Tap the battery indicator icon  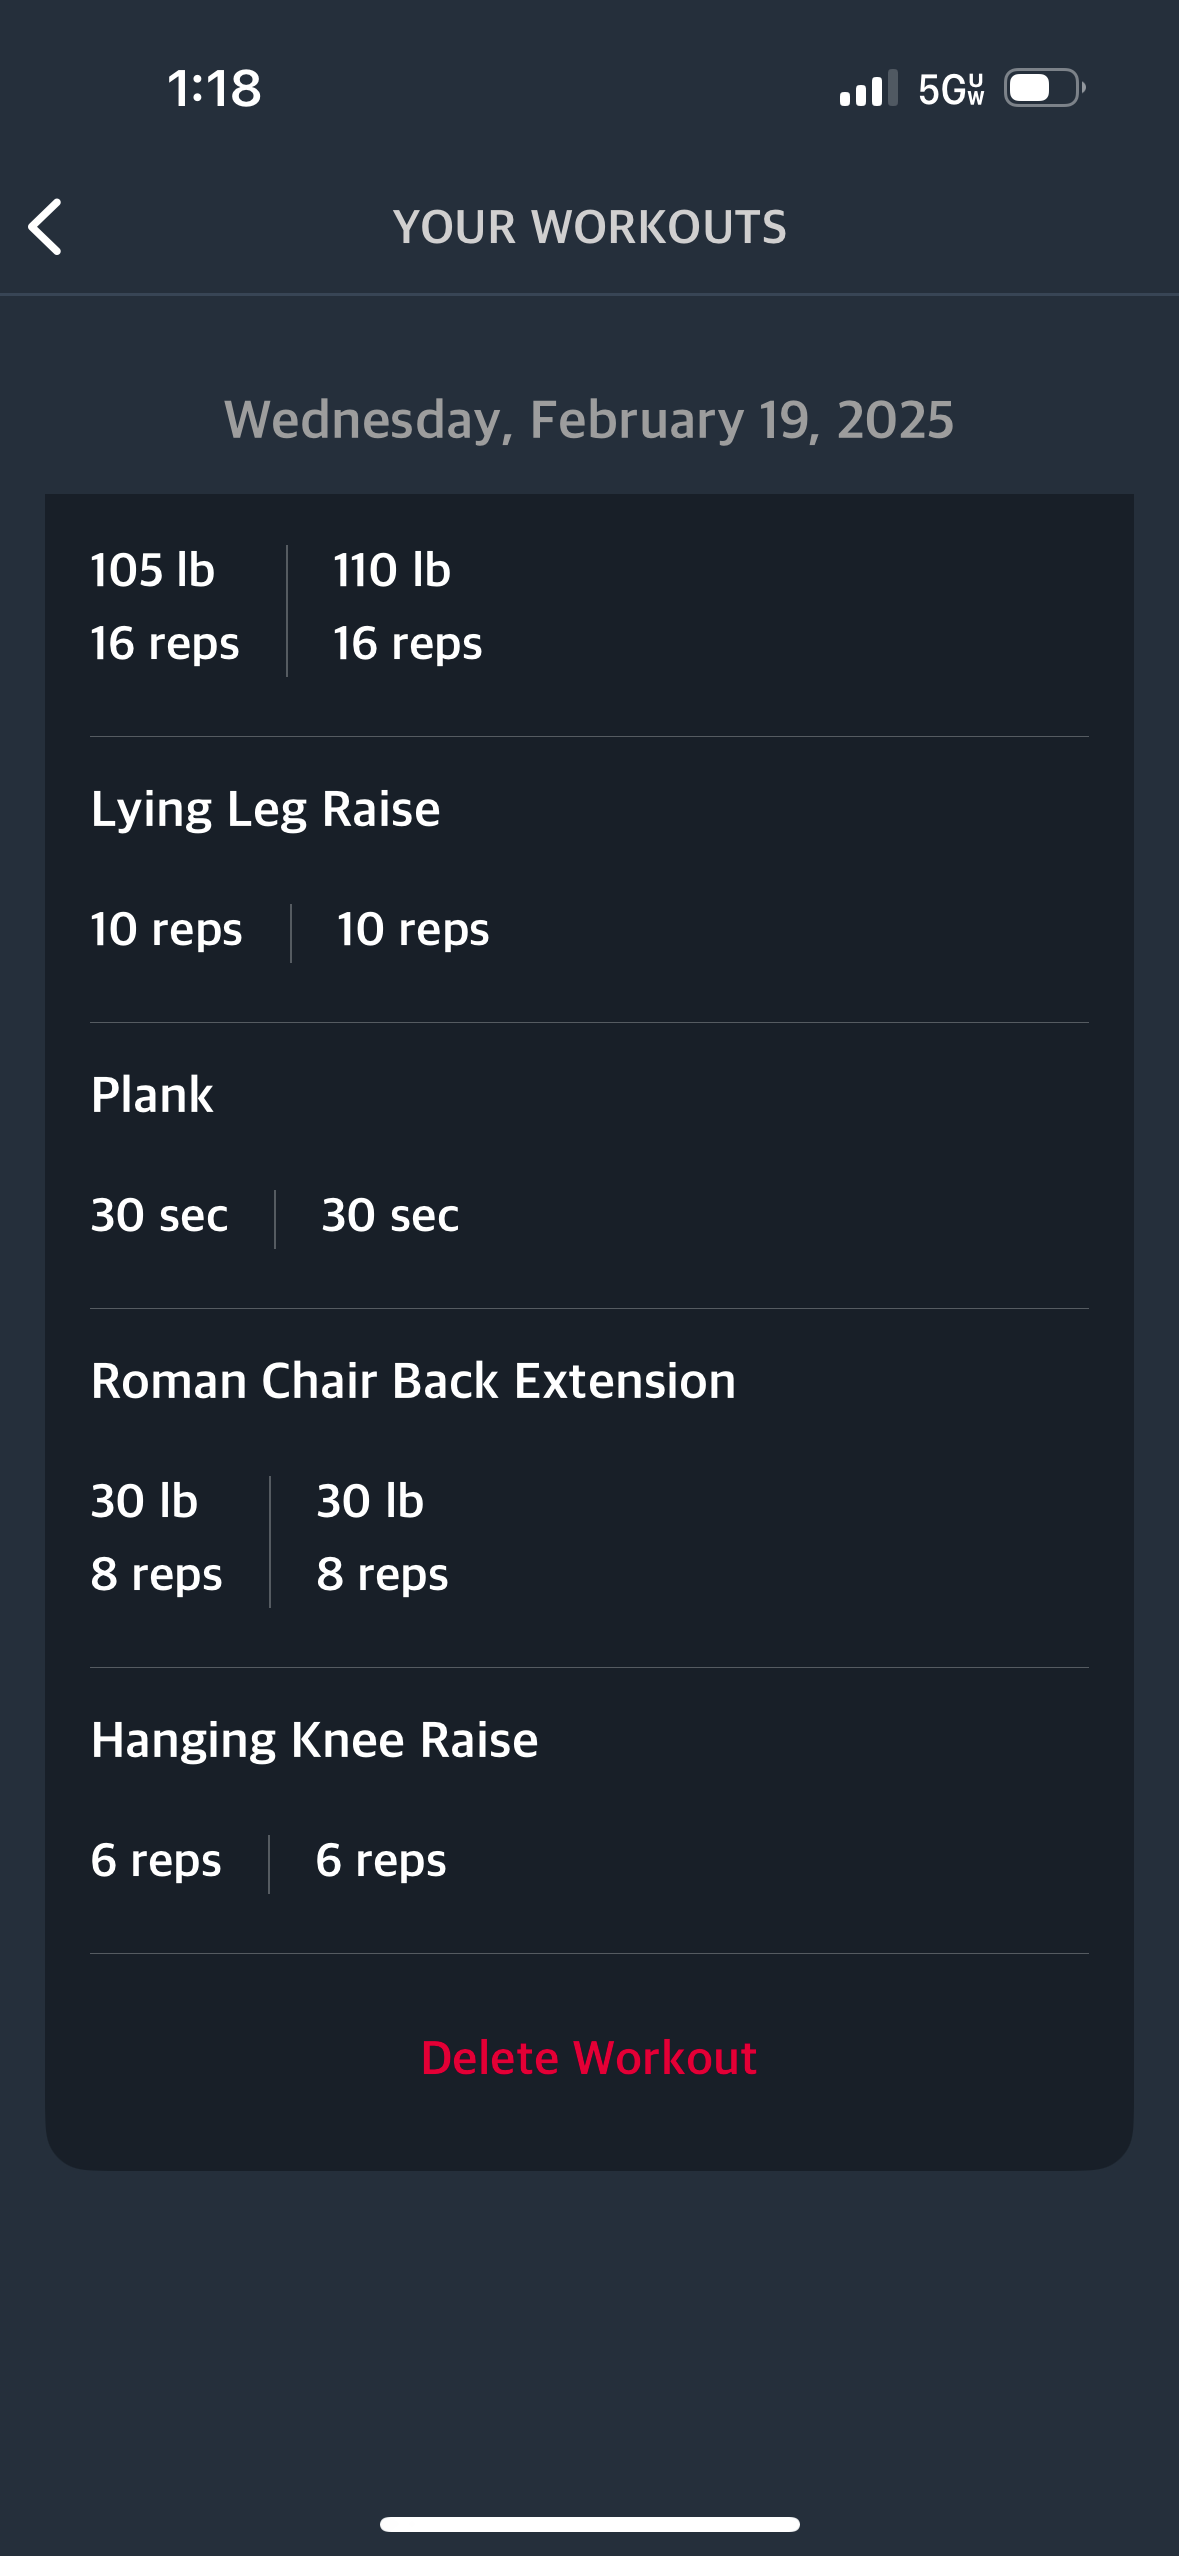click(x=1044, y=89)
